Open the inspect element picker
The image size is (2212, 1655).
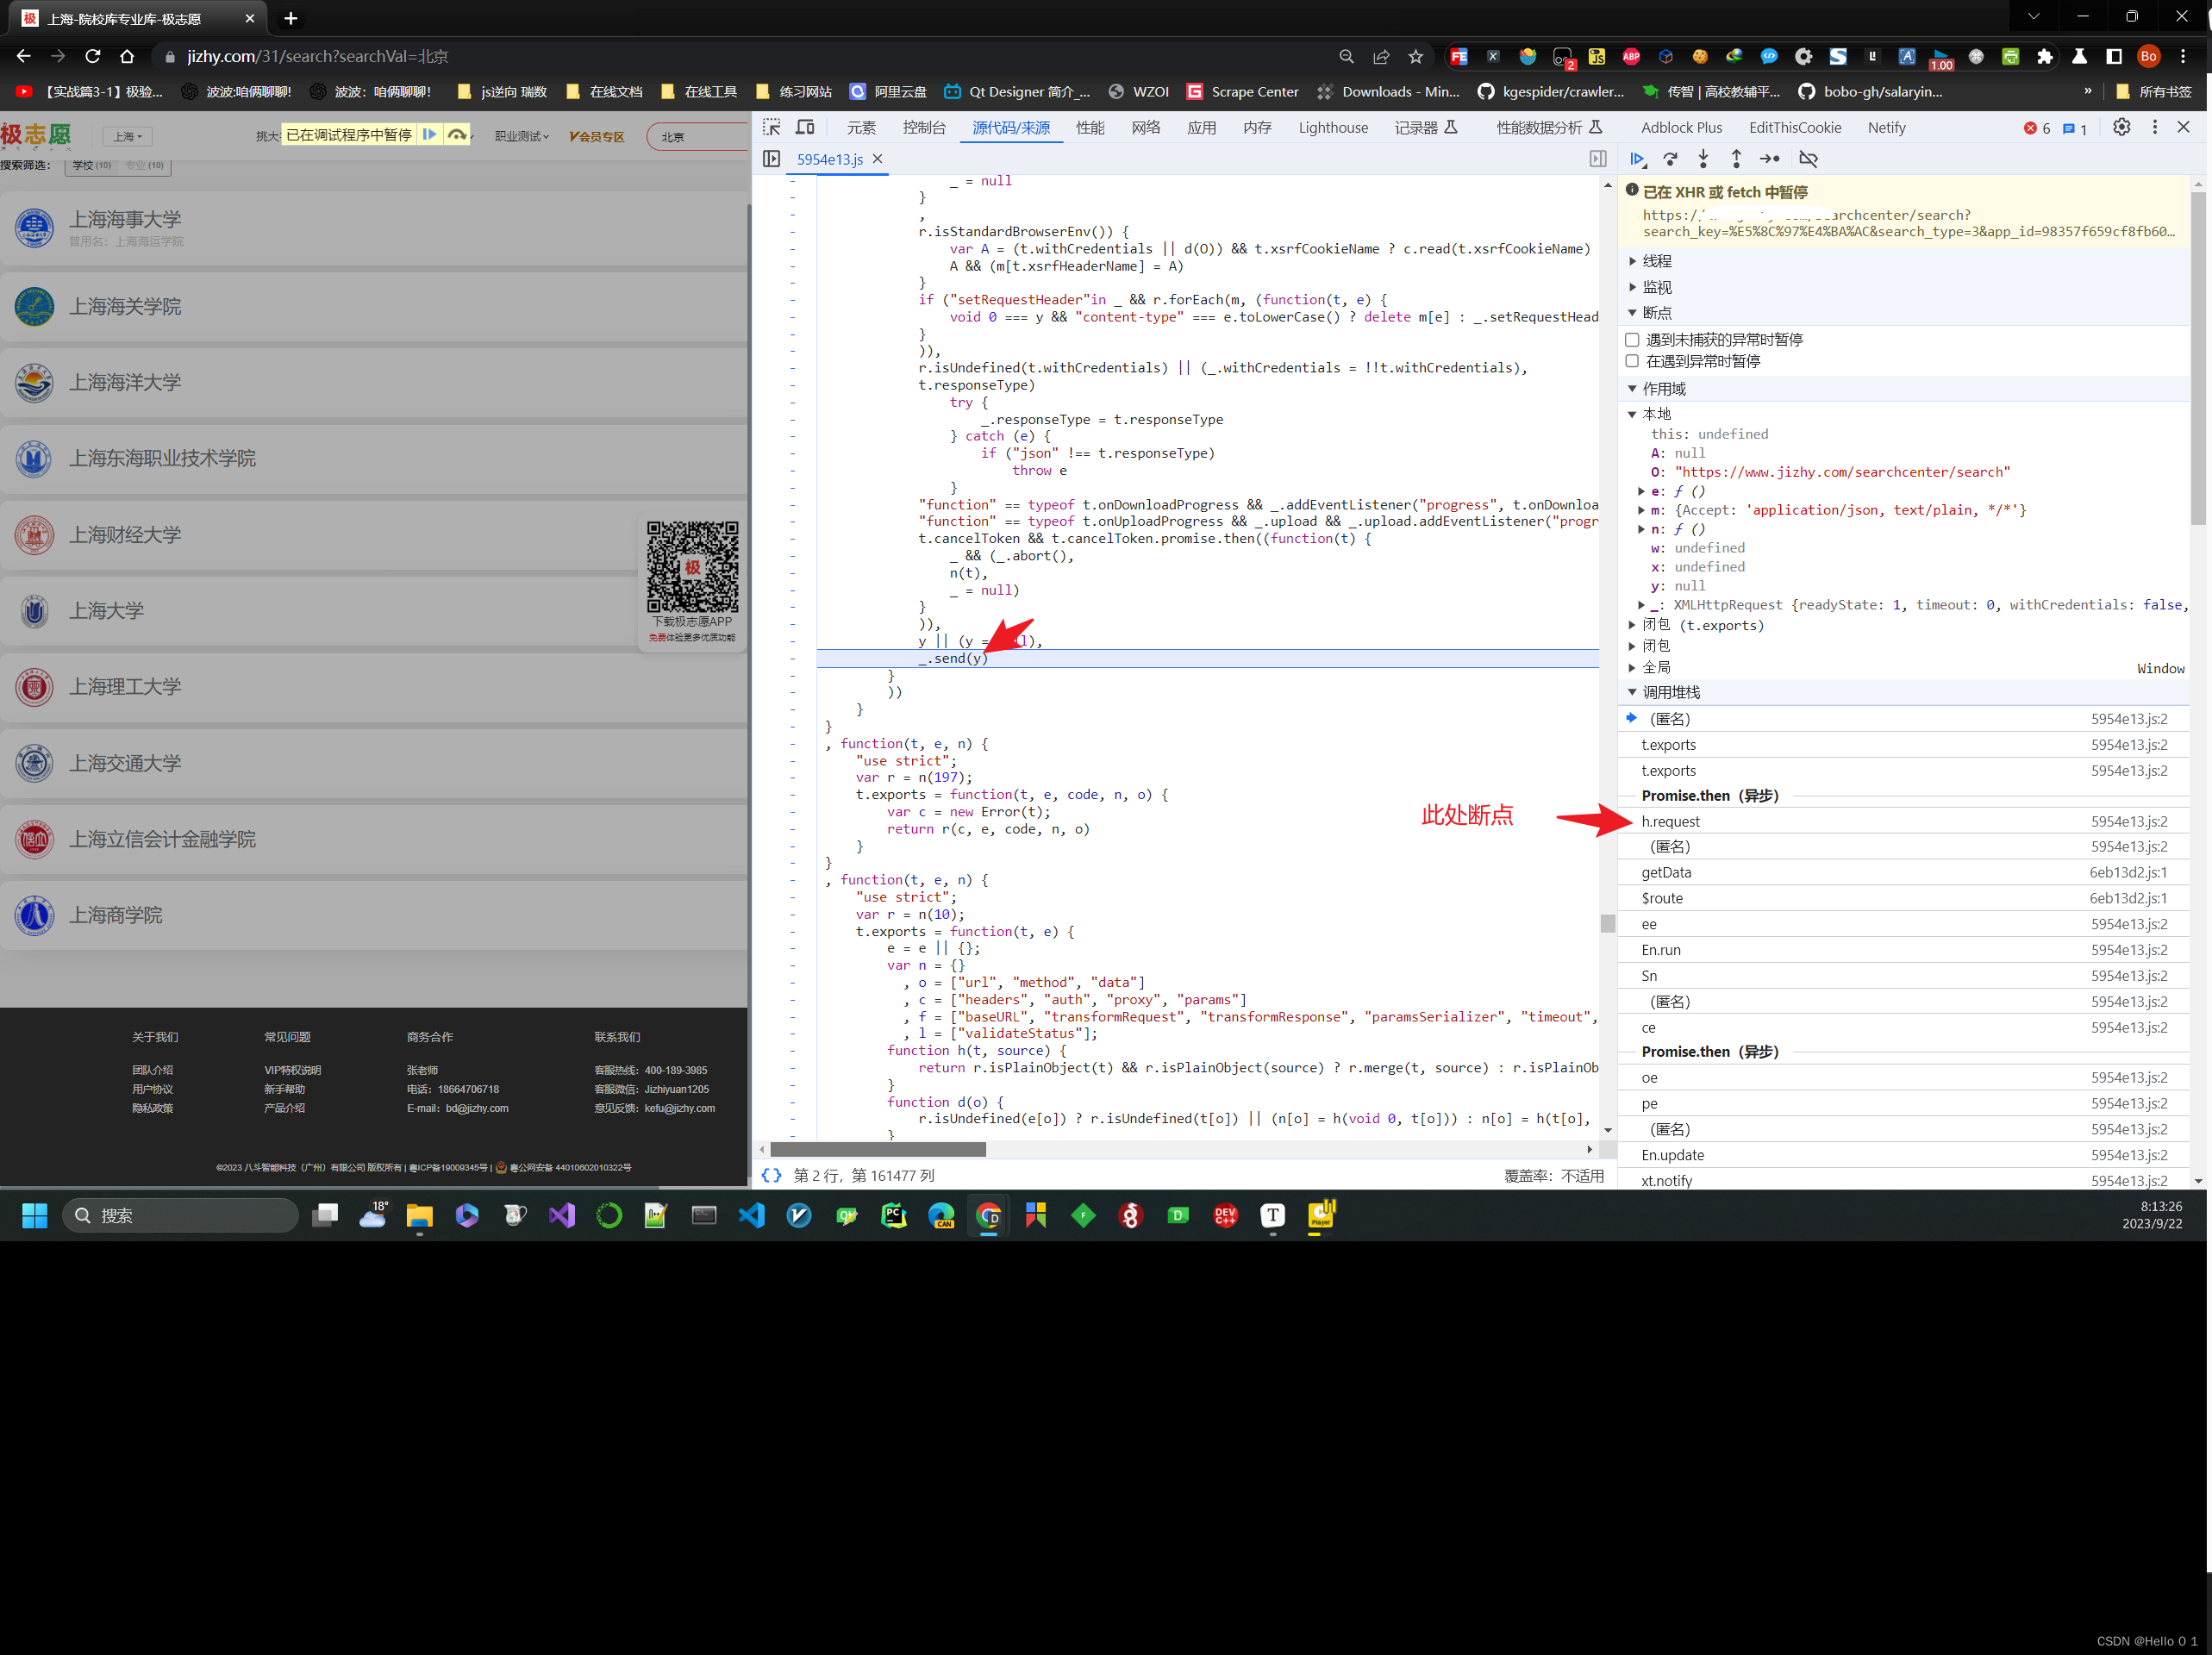coord(772,128)
